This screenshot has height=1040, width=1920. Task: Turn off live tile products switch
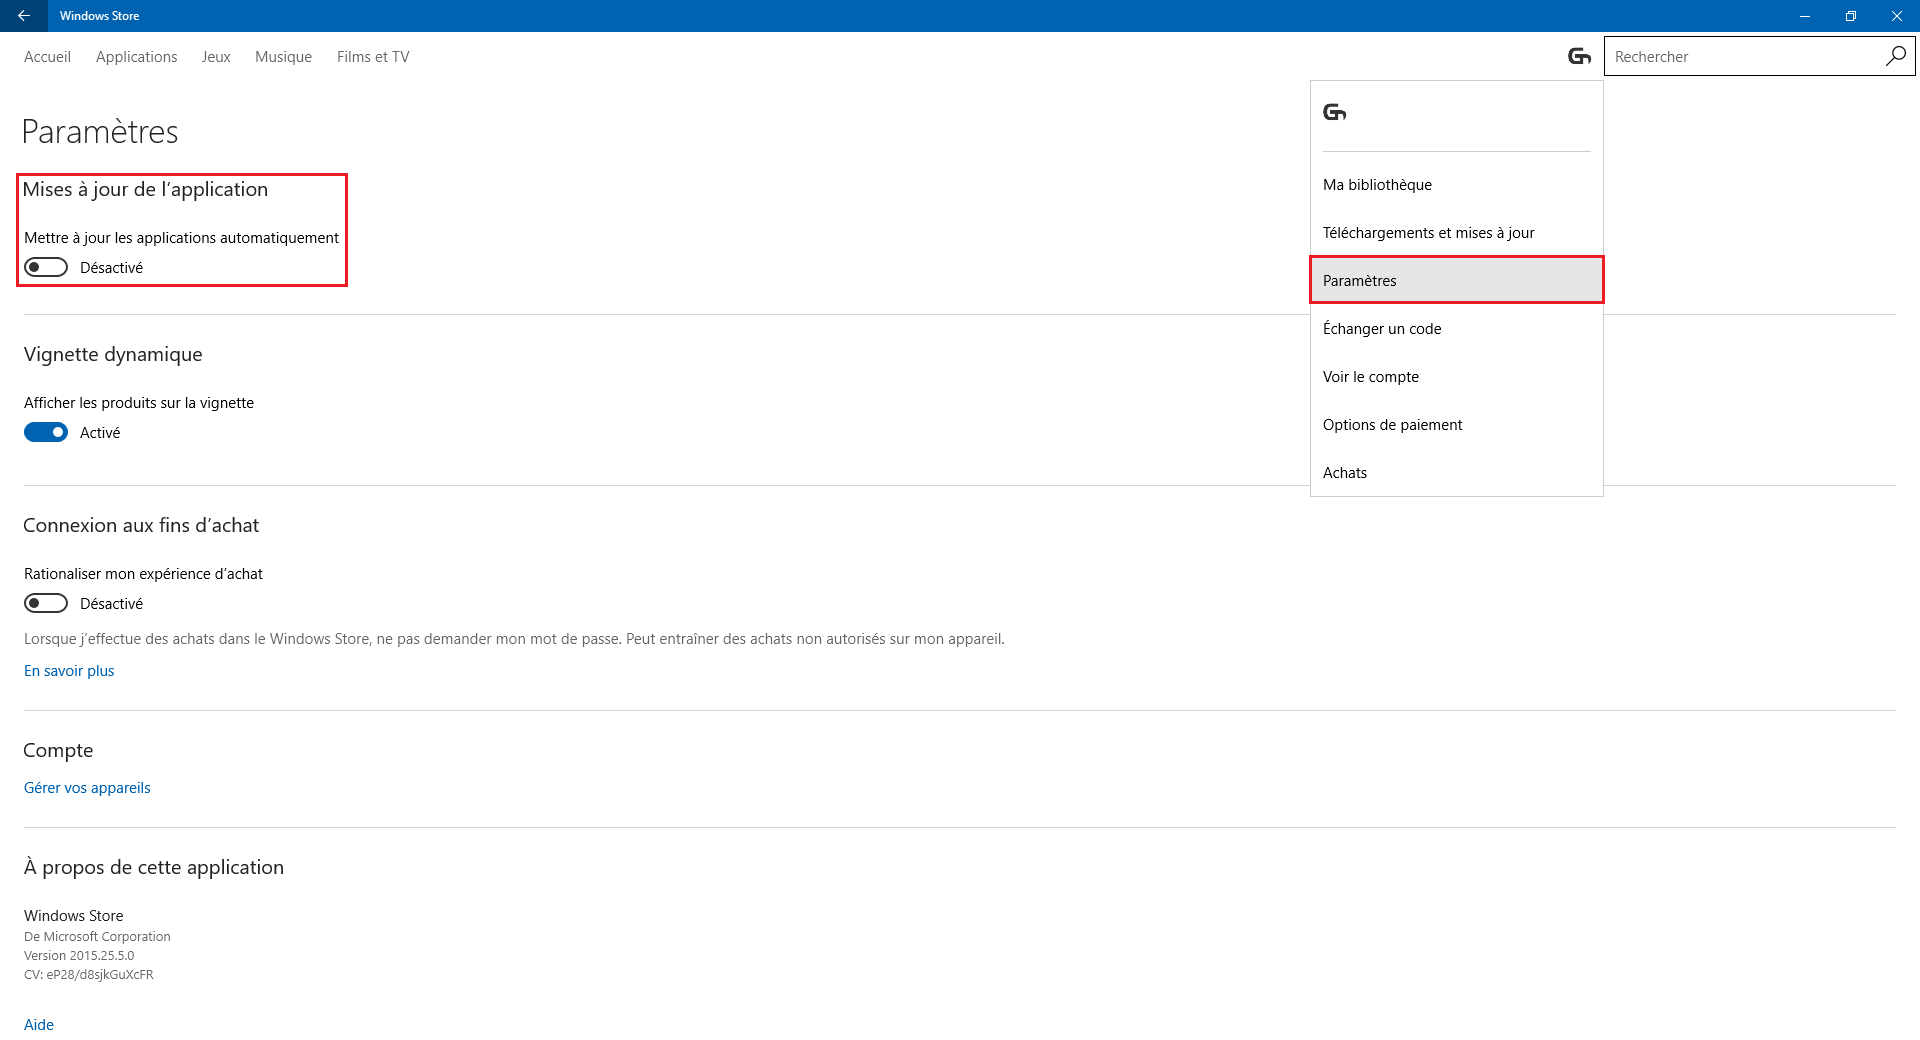(46, 432)
